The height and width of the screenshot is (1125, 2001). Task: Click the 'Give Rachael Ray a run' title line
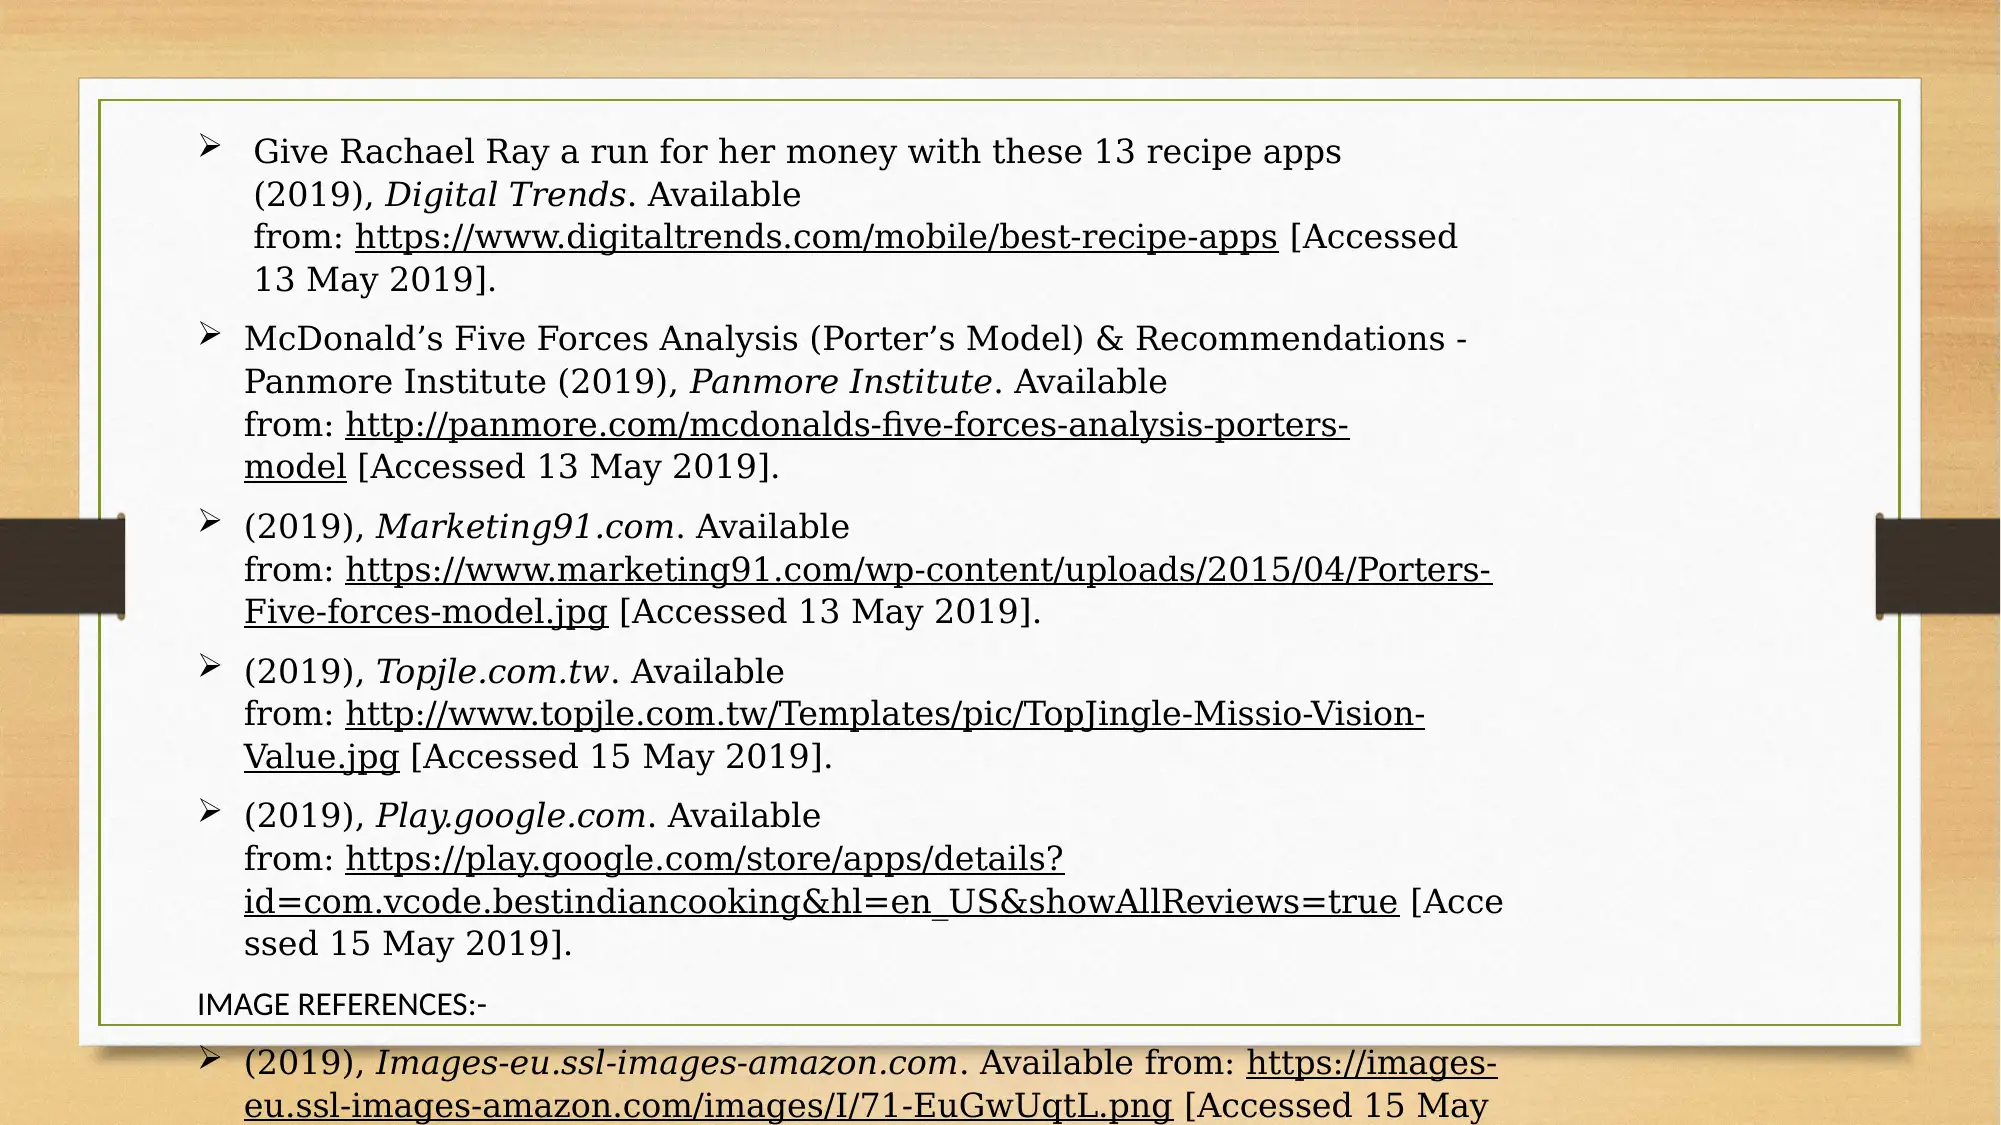797,152
